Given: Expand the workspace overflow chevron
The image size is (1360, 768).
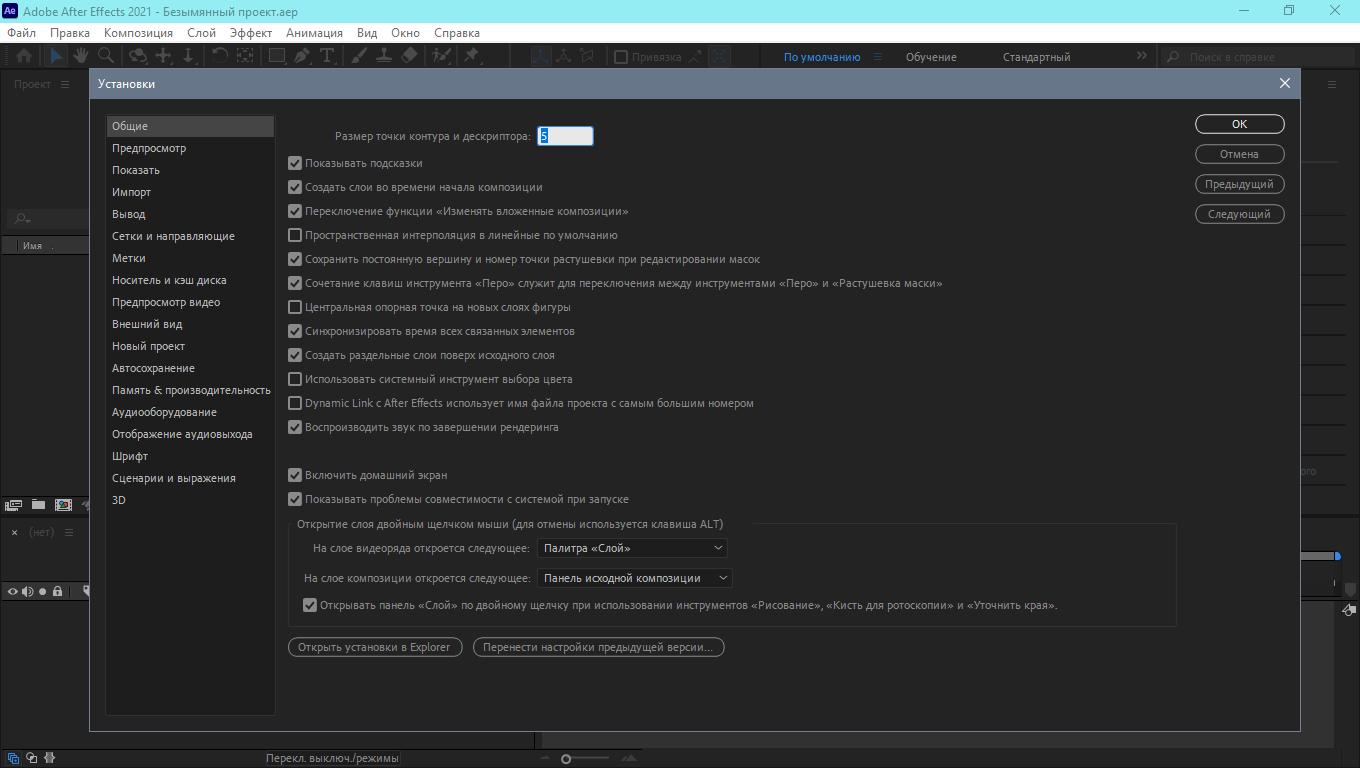Looking at the screenshot, I should click(1141, 57).
